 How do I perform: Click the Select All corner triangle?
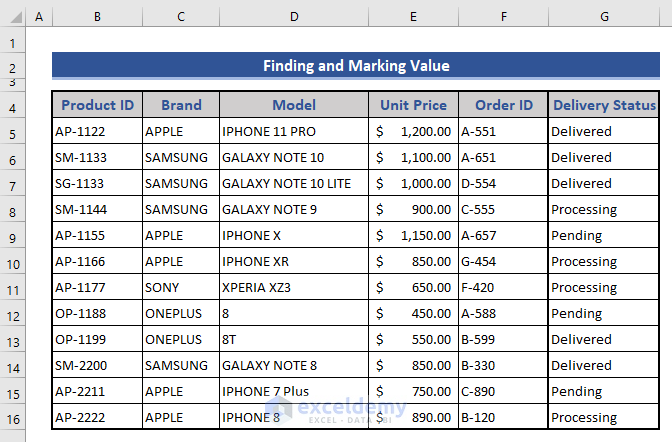16,17
